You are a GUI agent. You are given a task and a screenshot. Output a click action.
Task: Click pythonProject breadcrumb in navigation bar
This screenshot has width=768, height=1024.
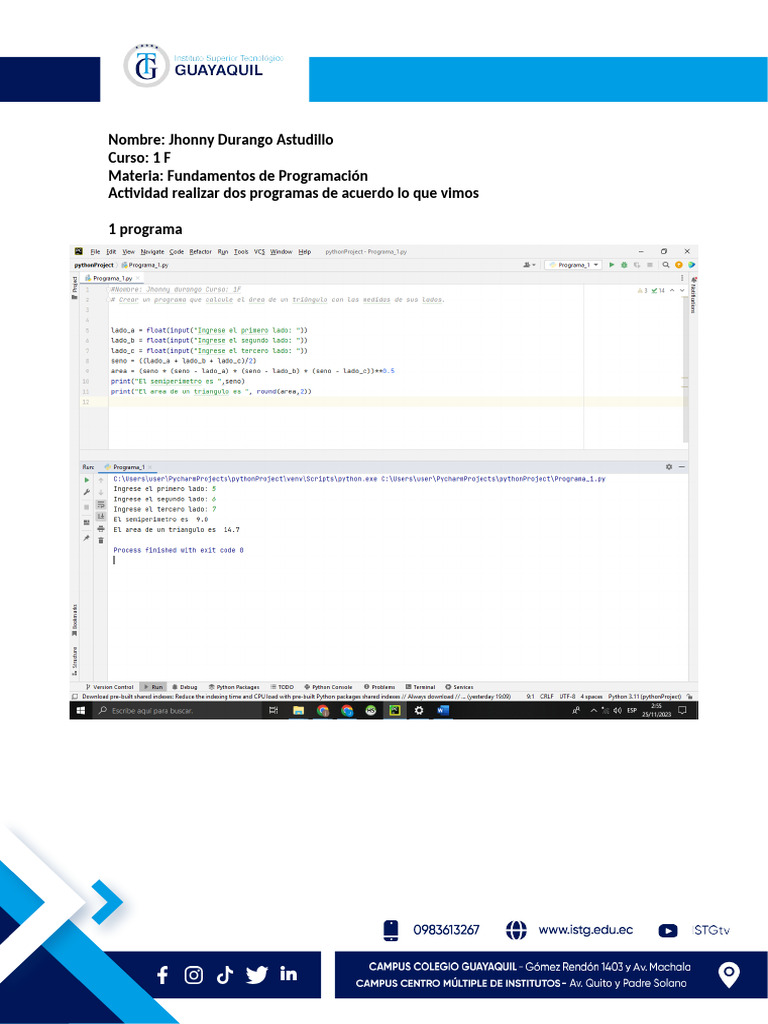94,265
